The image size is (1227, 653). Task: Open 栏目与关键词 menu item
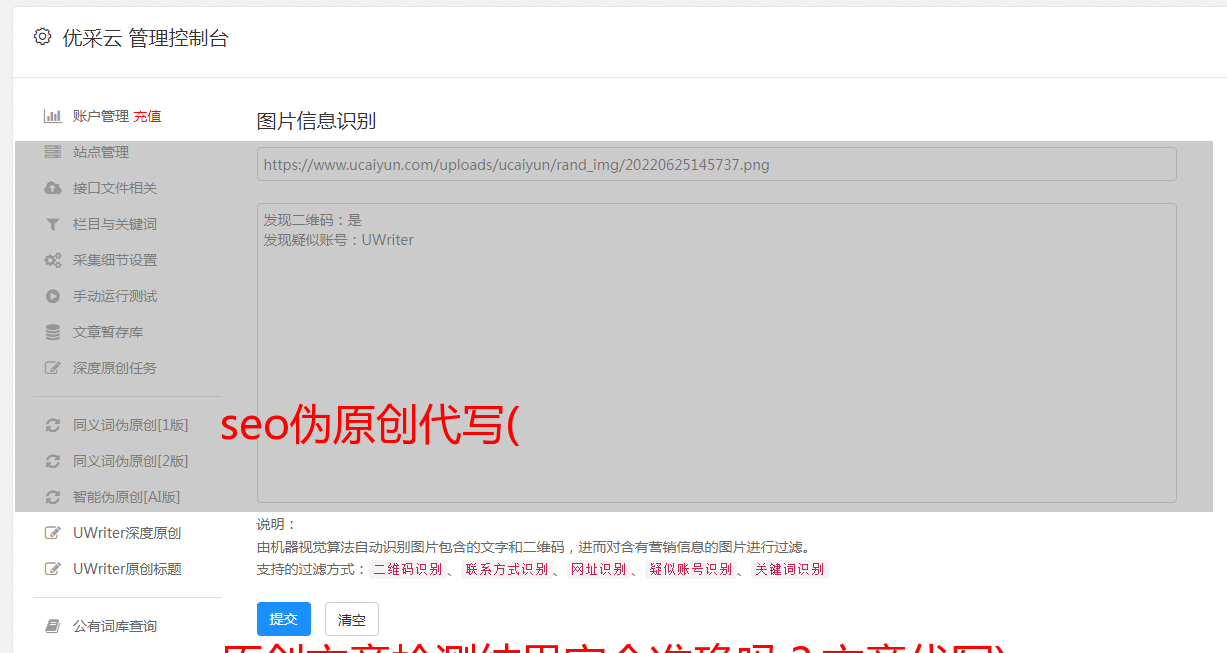point(115,224)
